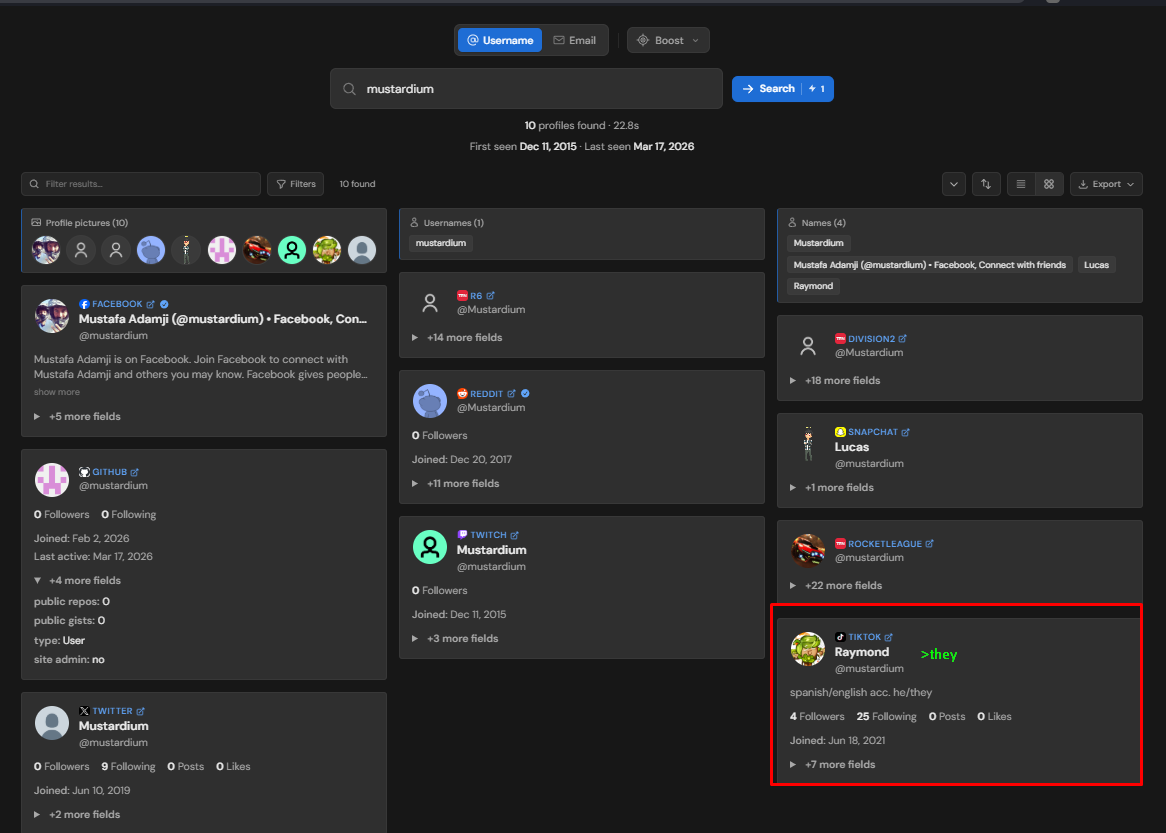
Task: Click the TikTok Raymond avatar image
Action: [808, 649]
